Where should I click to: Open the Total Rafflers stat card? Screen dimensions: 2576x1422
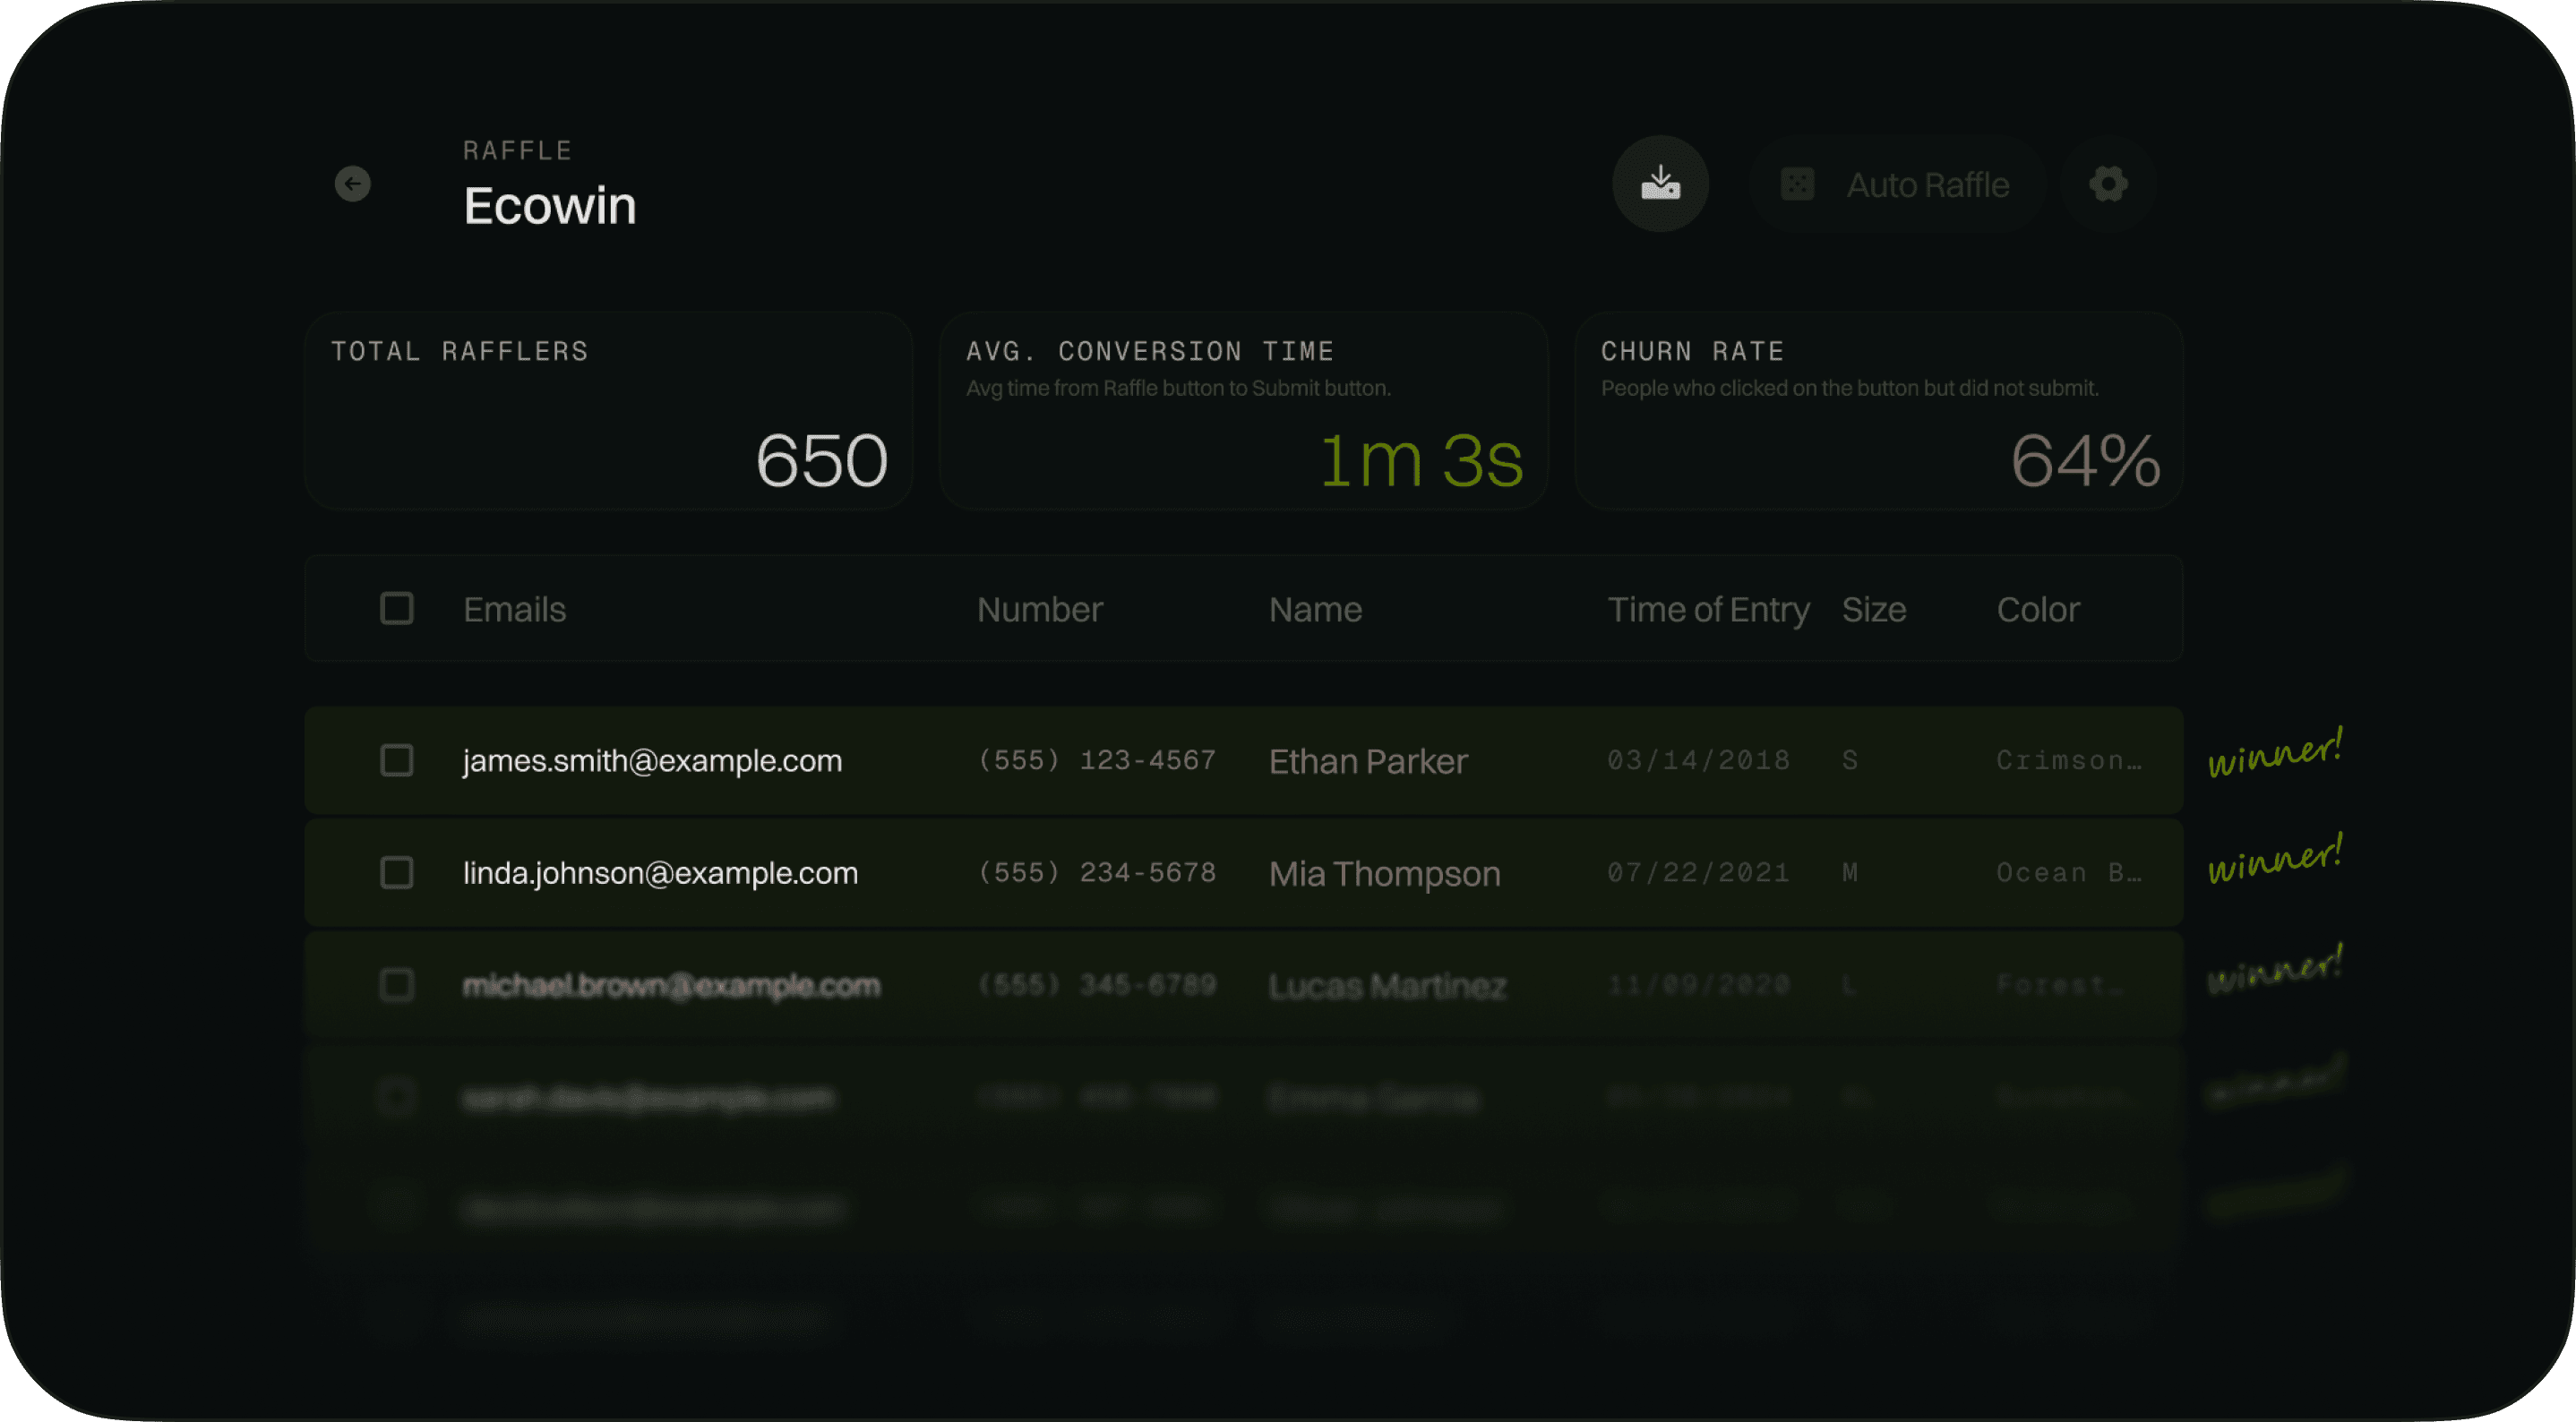[x=608, y=411]
